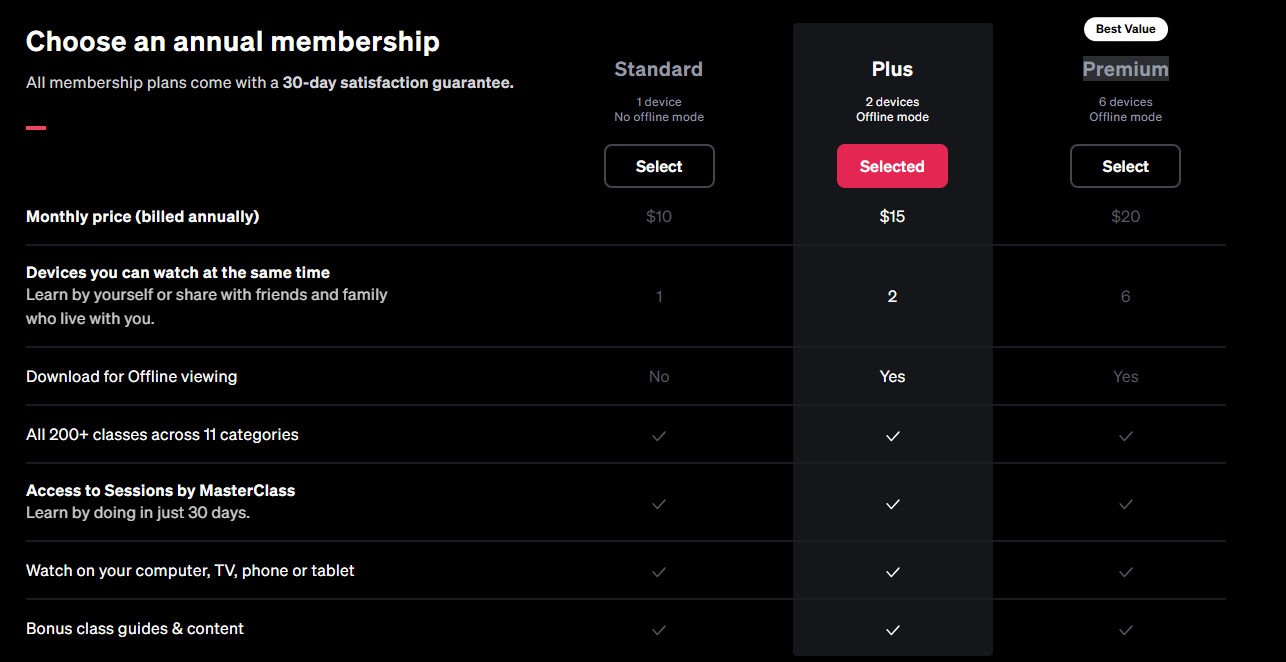Screen dimensions: 1286x662
Task: Click Standard checkmark for Bonus class guides
Action: pos(659,630)
